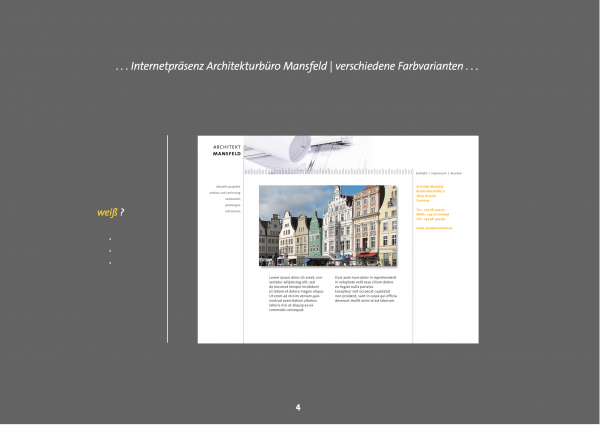The image size is (600, 425).
Task: Click the row of gabled houses photo
Action: pyautogui.click(x=328, y=225)
